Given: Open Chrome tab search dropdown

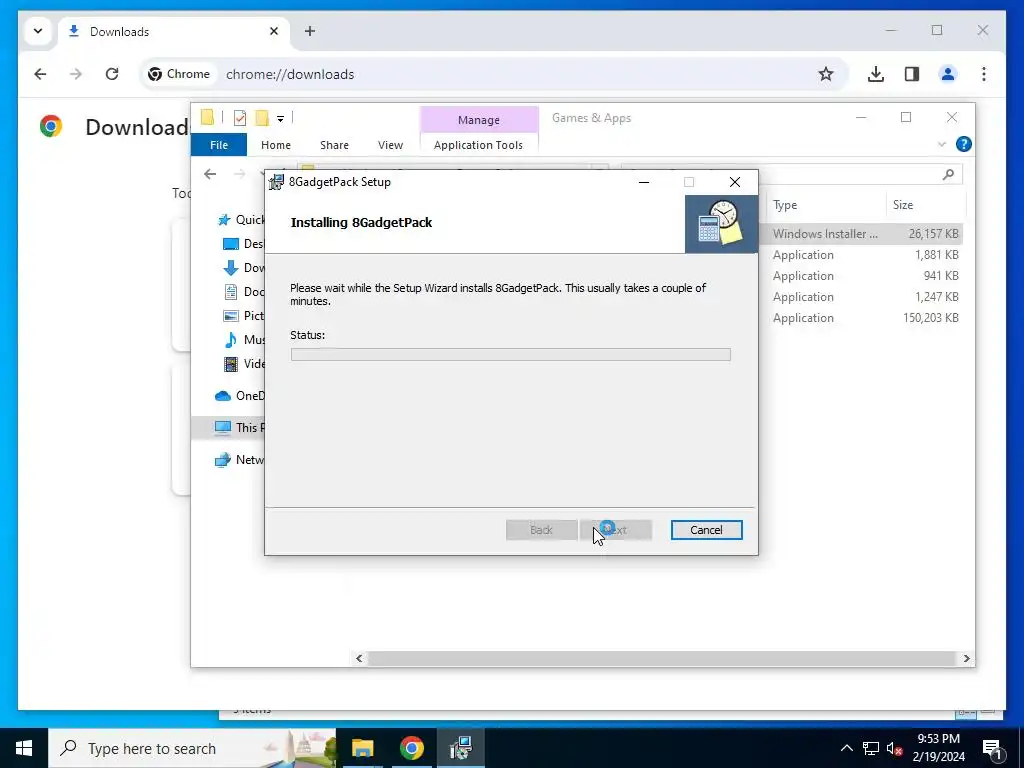Looking at the screenshot, I should pyautogui.click(x=38, y=31).
